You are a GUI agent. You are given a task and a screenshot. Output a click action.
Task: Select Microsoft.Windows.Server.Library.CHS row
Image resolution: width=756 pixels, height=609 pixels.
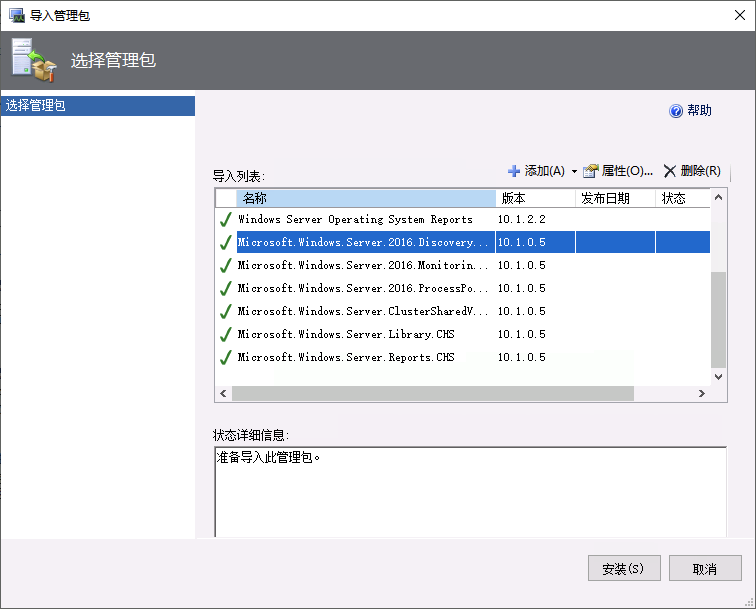click(x=463, y=334)
